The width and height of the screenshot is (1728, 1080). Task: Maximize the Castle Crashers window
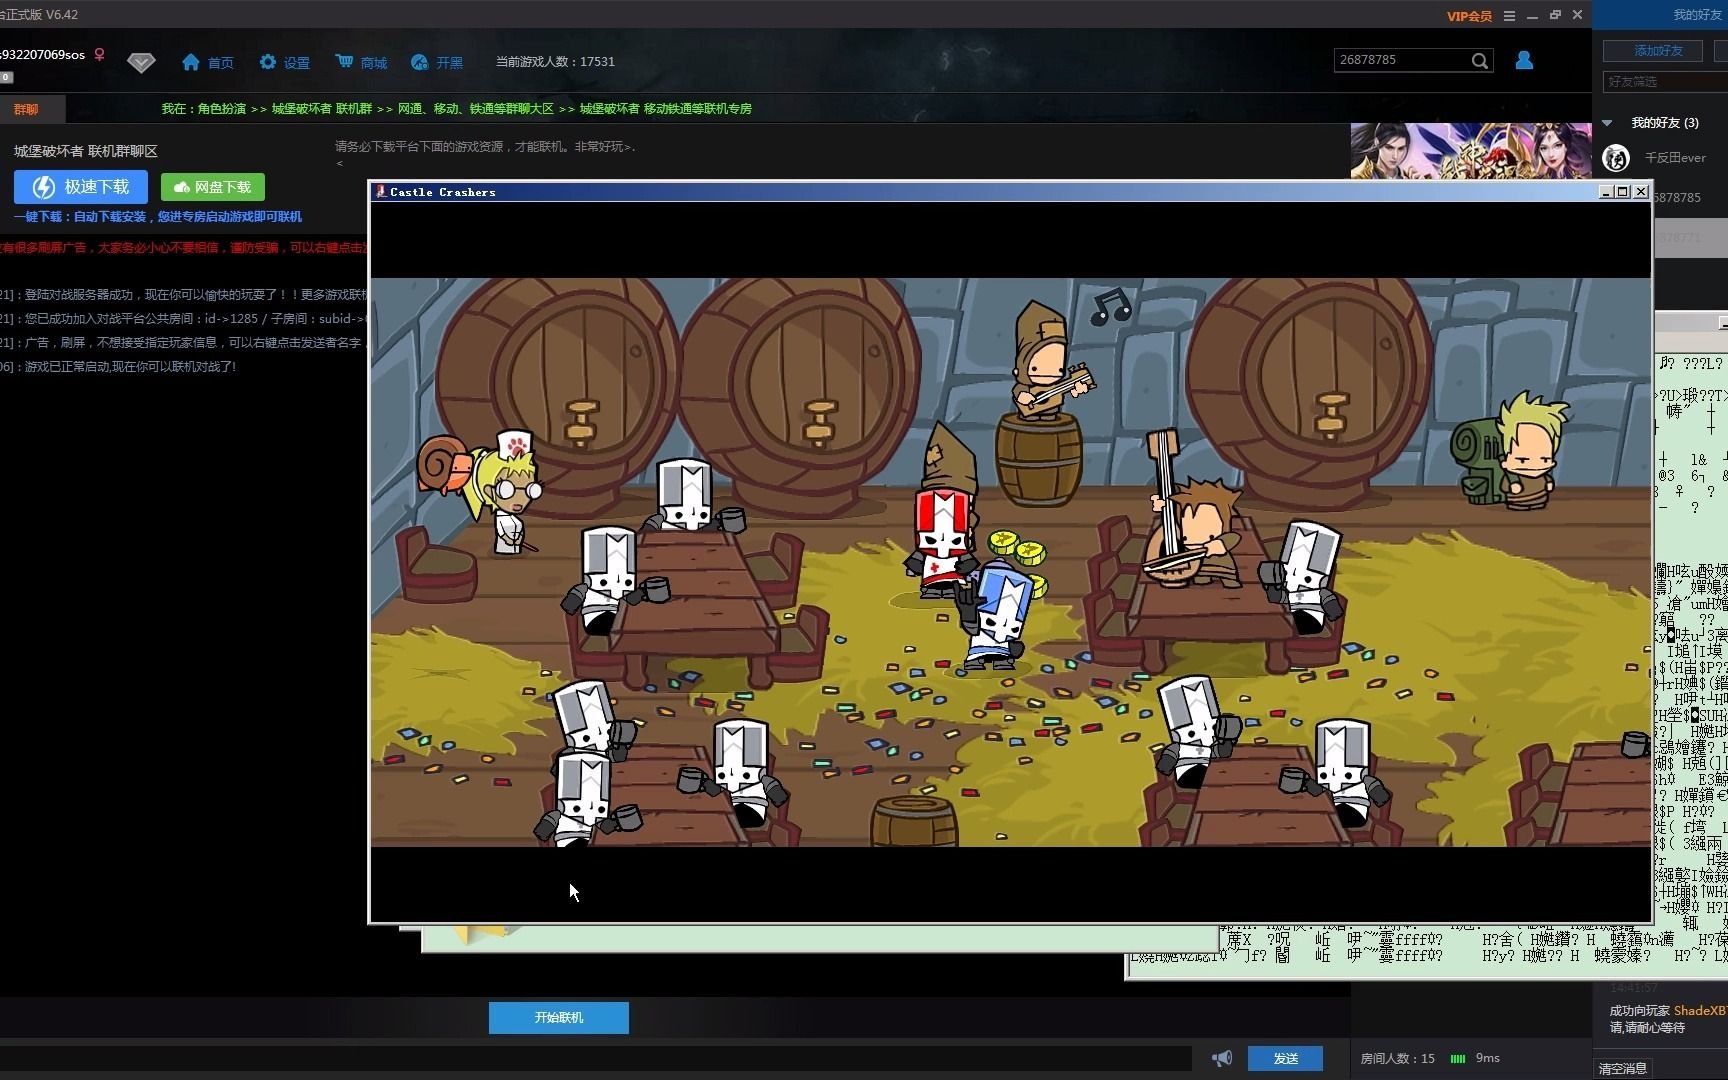click(1623, 192)
